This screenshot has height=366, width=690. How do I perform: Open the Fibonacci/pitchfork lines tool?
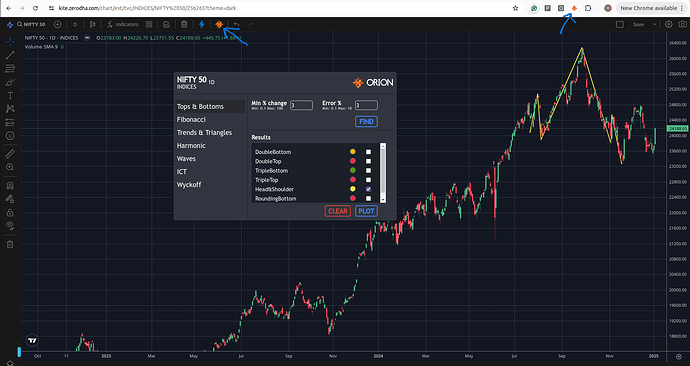(x=10, y=69)
